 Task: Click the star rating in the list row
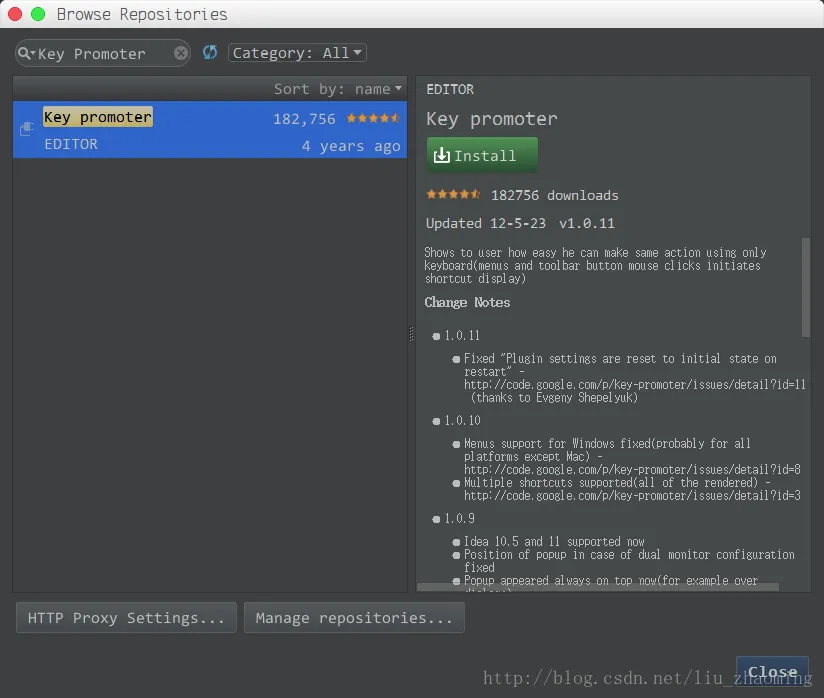(373, 118)
